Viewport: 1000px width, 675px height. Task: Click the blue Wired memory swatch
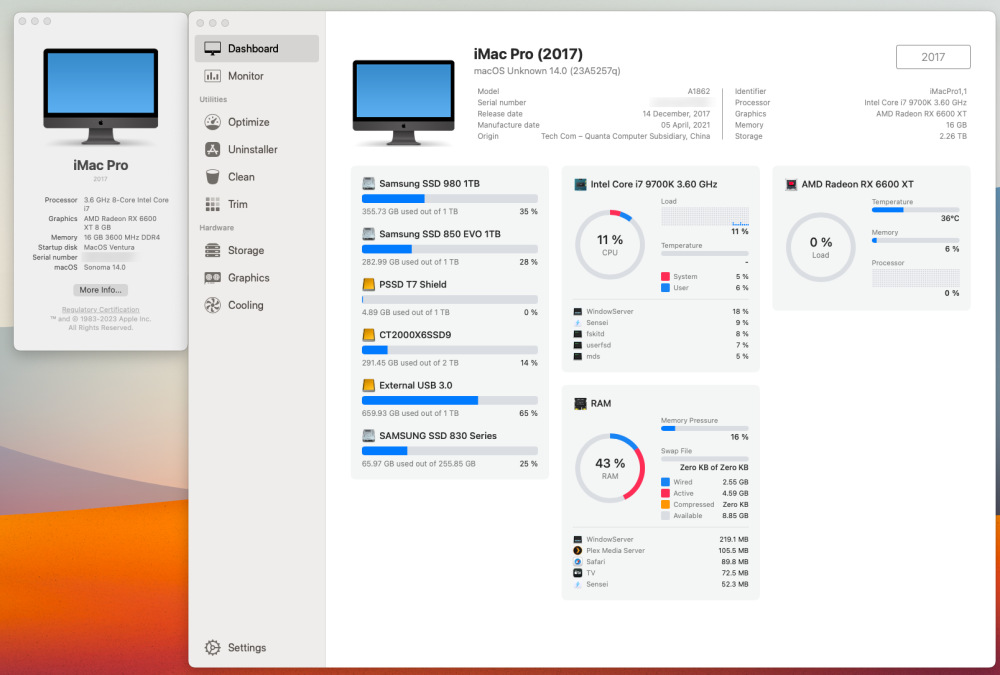point(665,482)
